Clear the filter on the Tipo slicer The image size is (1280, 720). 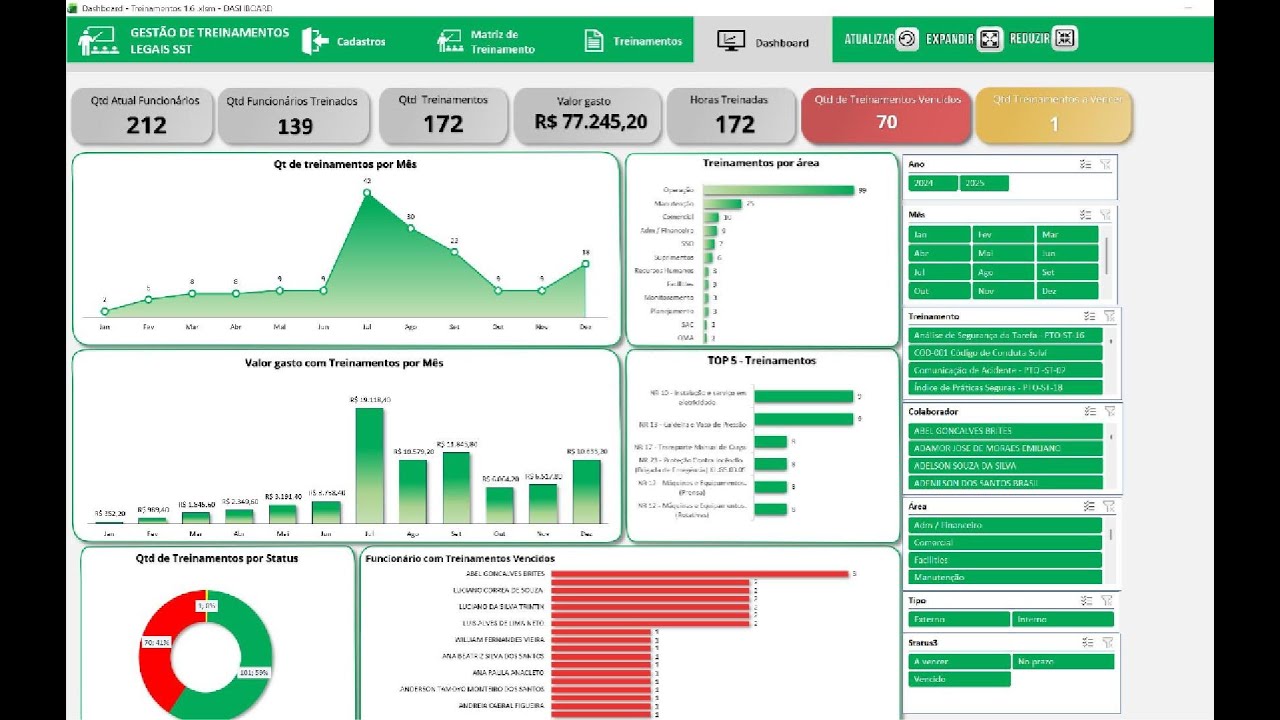[x=1106, y=601]
